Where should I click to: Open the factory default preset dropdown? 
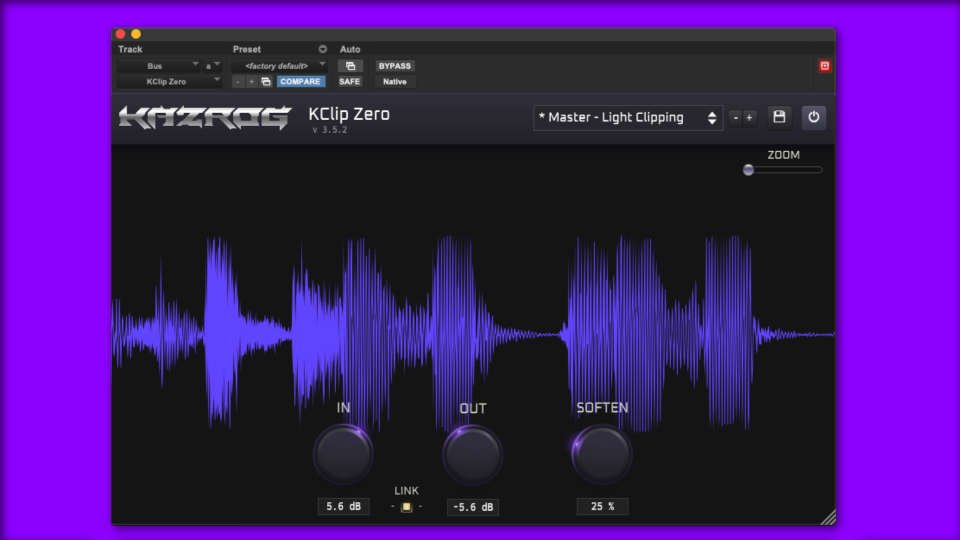point(279,66)
